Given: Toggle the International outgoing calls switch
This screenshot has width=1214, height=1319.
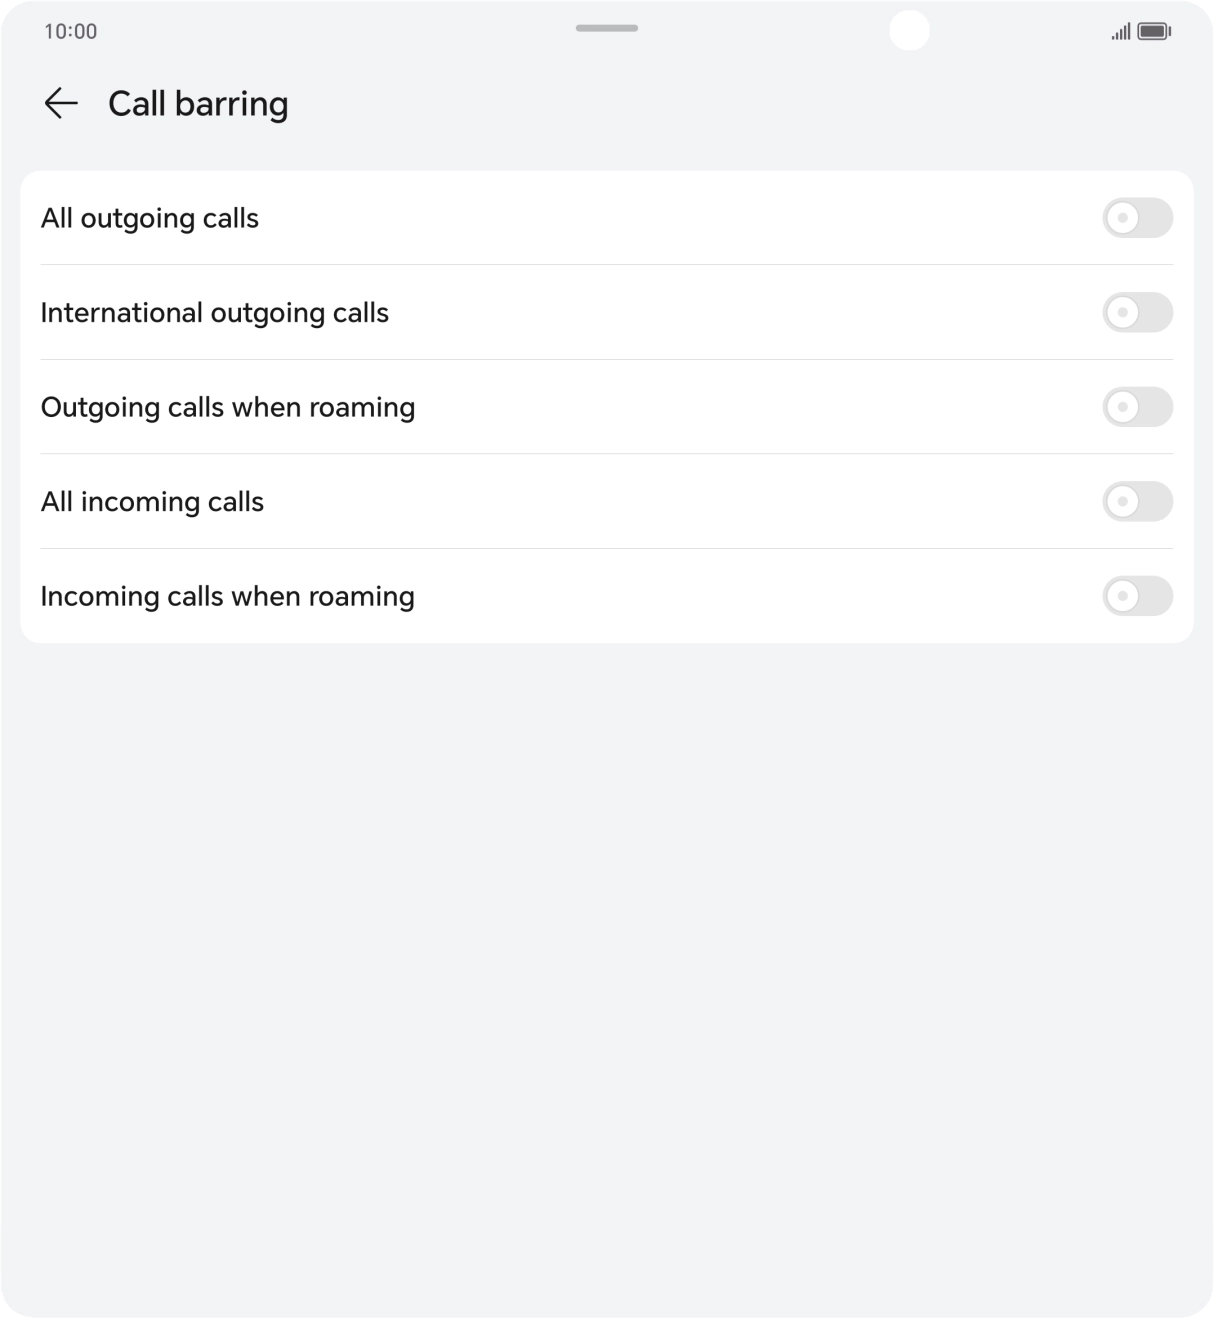Looking at the screenshot, I should pyautogui.click(x=1137, y=312).
